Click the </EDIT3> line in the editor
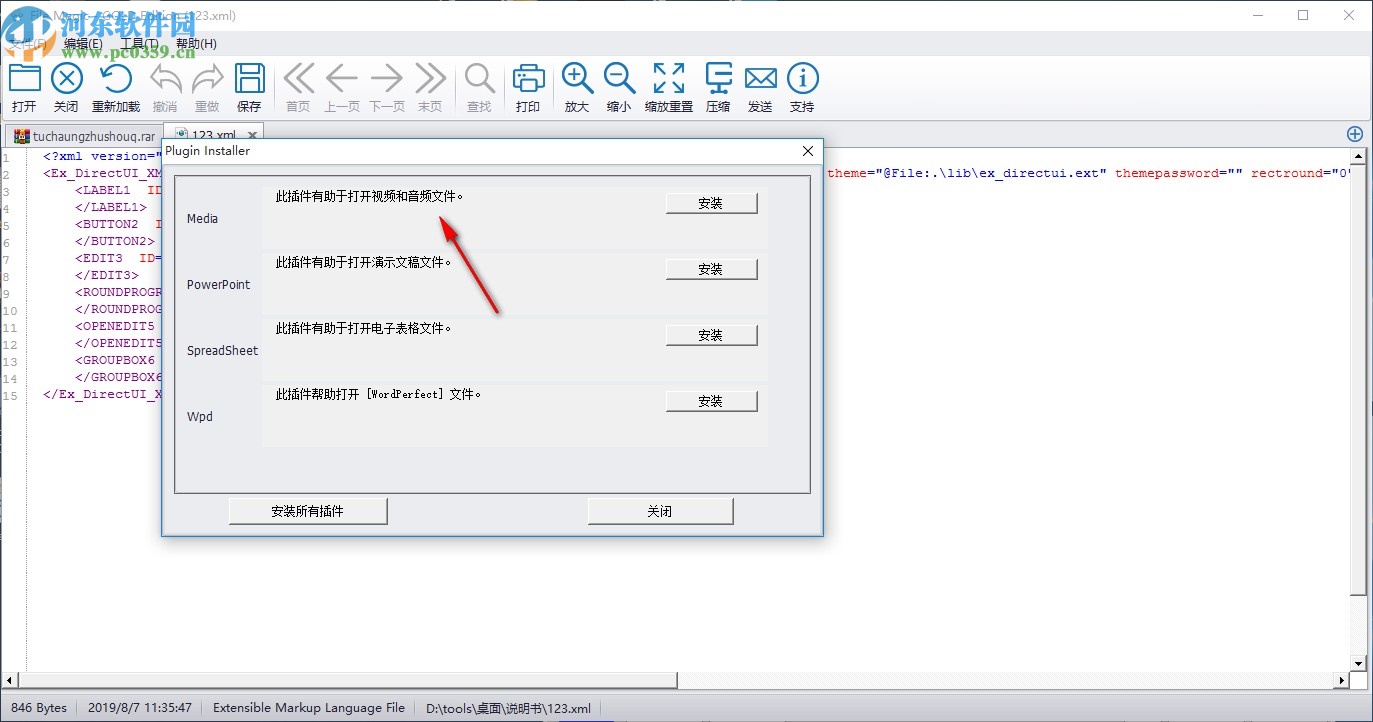The image size is (1373, 722). 107,275
